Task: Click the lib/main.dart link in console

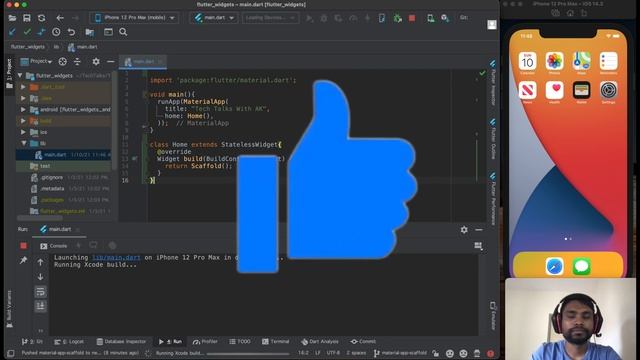Action: tap(116, 258)
